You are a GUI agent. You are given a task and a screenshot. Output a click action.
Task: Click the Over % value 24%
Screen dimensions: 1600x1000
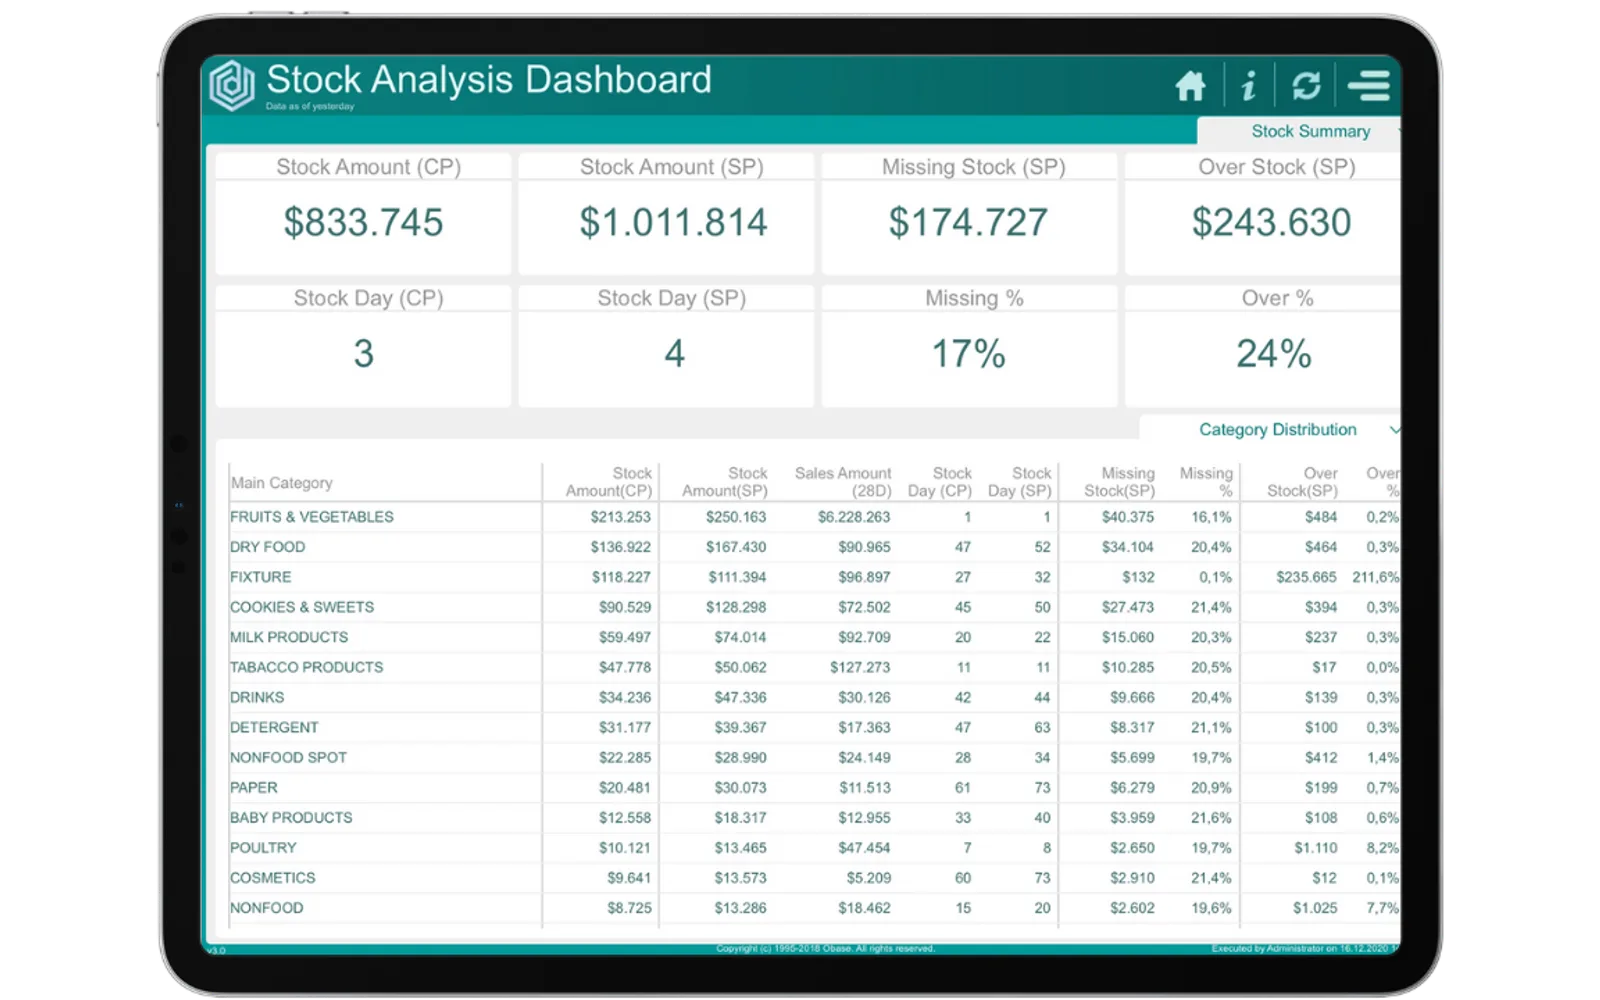1273,353
